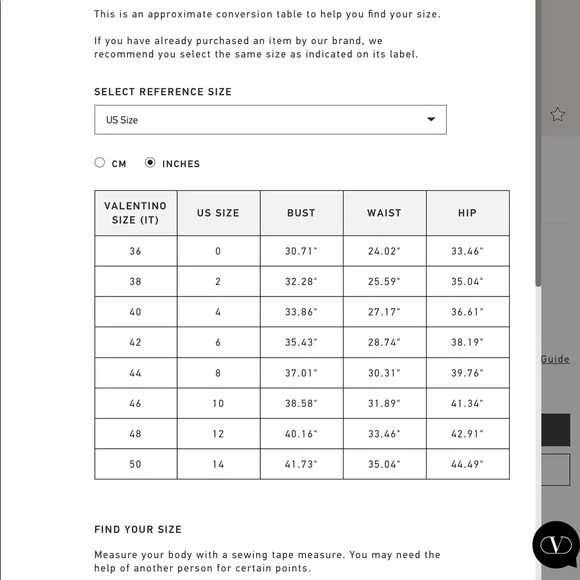
Task: Click the dropdown arrow in reference size box
Action: click(431, 119)
